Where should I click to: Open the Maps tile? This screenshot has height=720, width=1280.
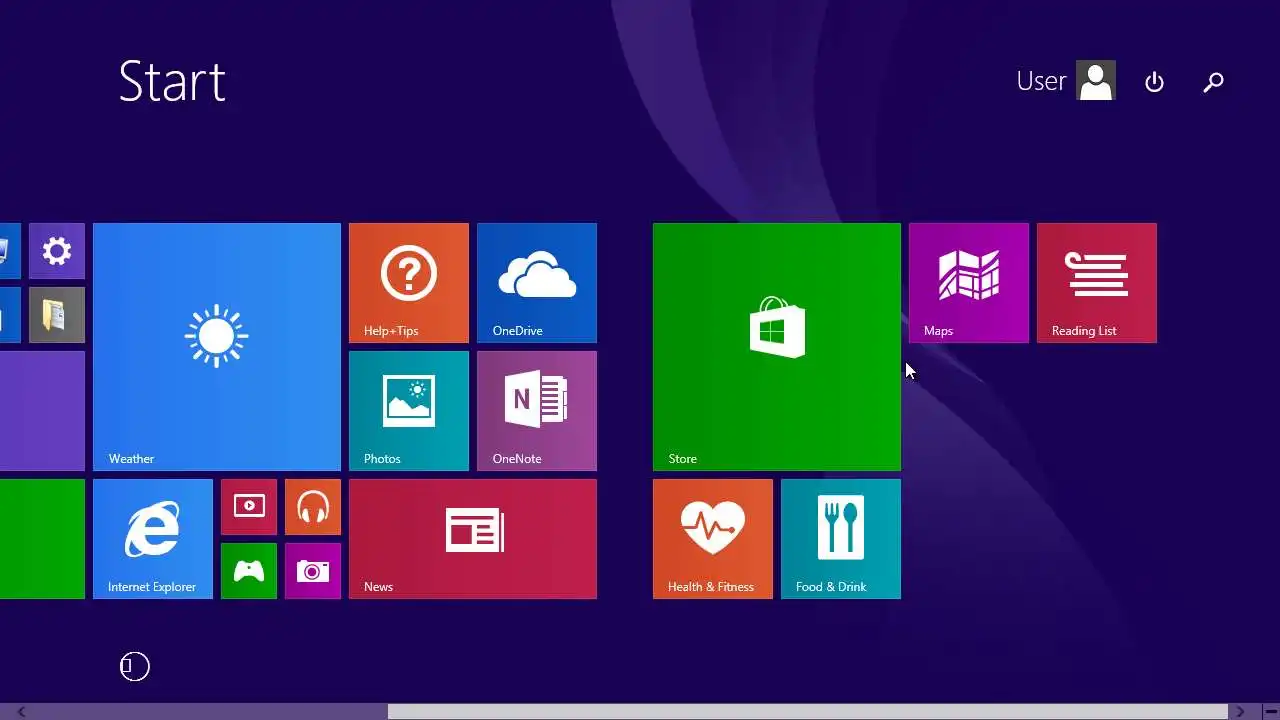pos(969,283)
